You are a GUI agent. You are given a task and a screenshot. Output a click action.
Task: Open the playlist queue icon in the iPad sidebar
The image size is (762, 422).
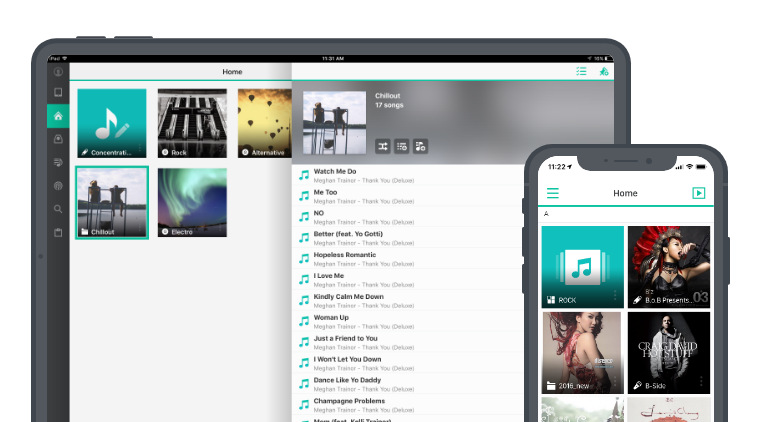tap(58, 162)
